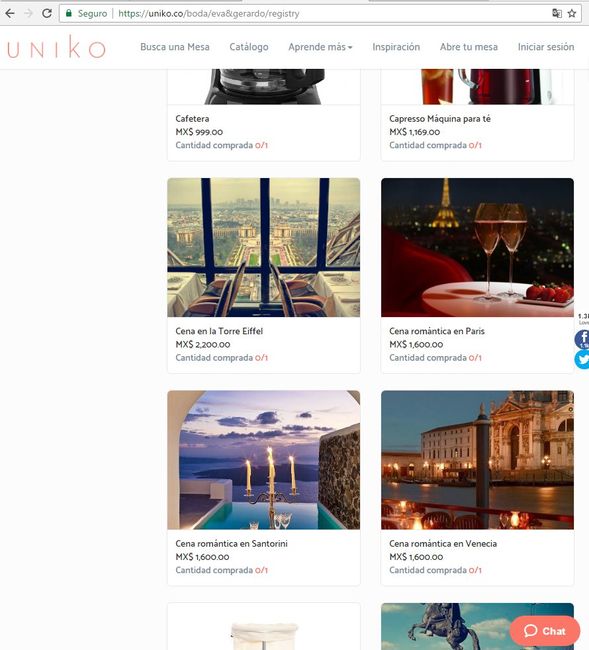Select Cena romántica en Santorini image
589x650 pixels.
point(264,460)
